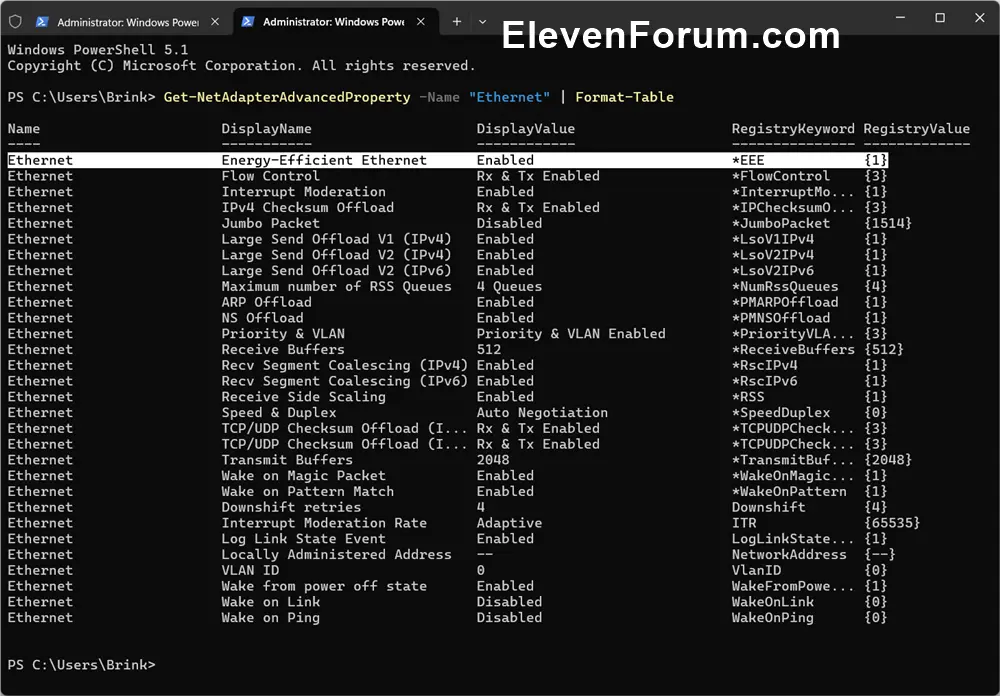Click the WakeOnPing registry keyword

coord(772,618)
